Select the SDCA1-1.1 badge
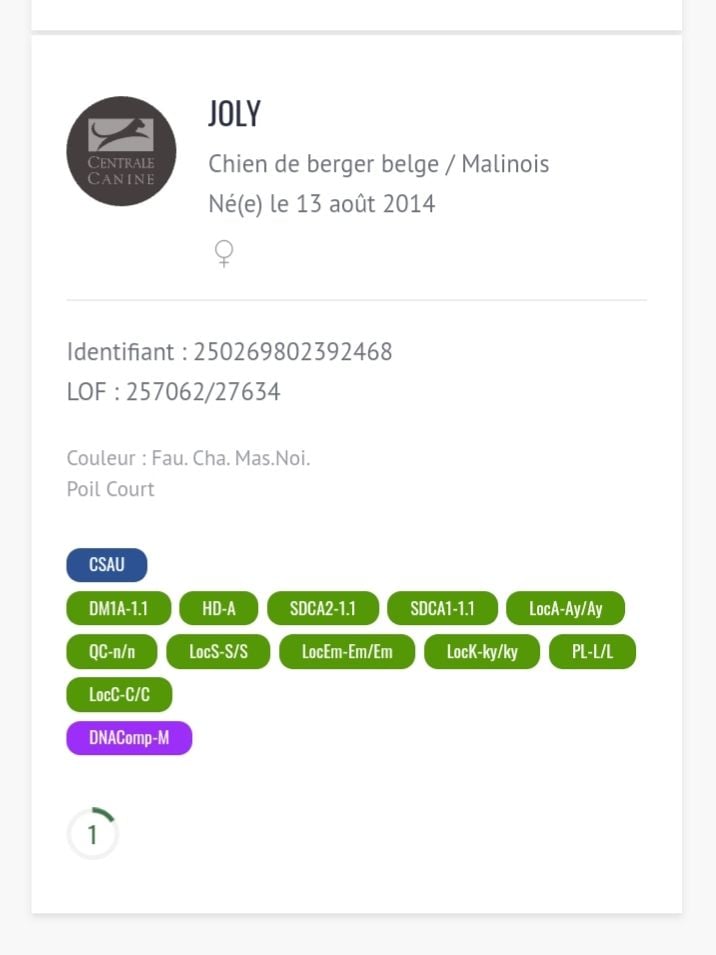 pyautogui.click(x=442, y=608)
